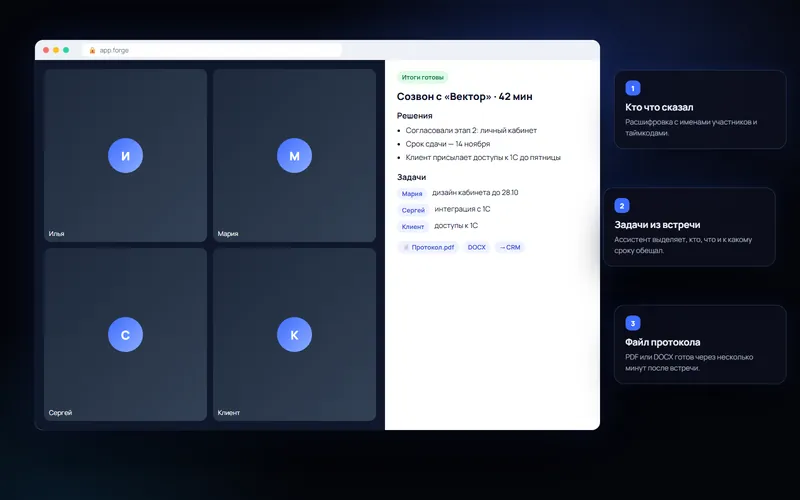This screenshot has width=800, height=500.
Task: Maximize the window with green button
Action: pyautogui.click(x=66, y=50)
